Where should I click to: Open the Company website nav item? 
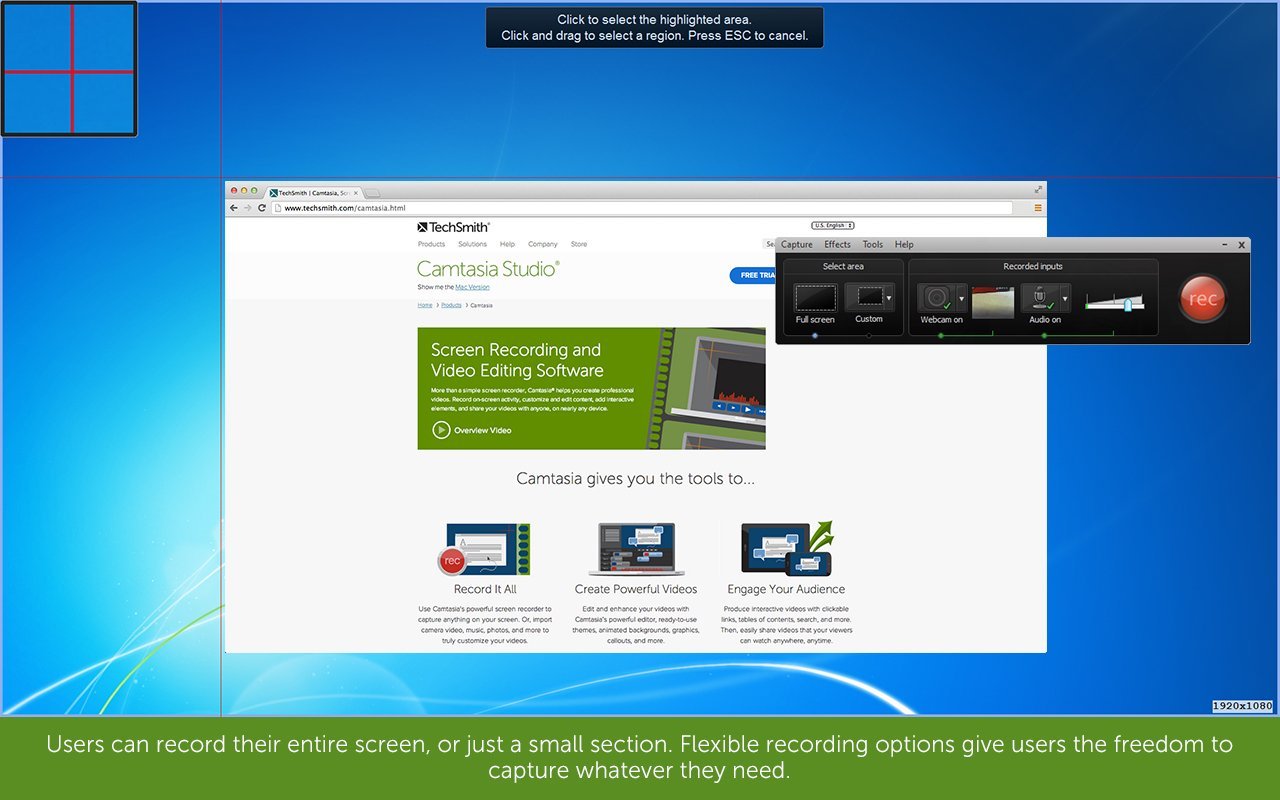click(543, 244)
